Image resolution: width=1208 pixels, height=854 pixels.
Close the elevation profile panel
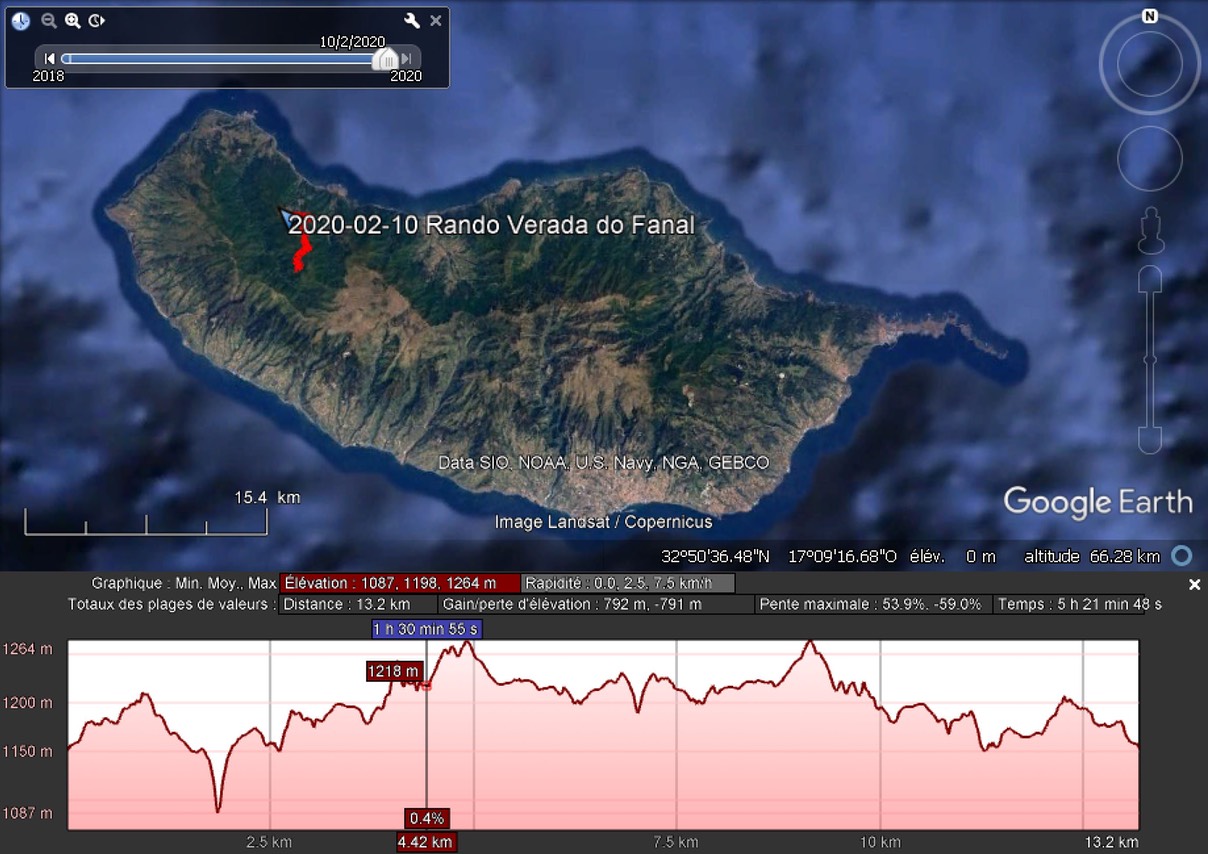click(x=1194, y=585)
